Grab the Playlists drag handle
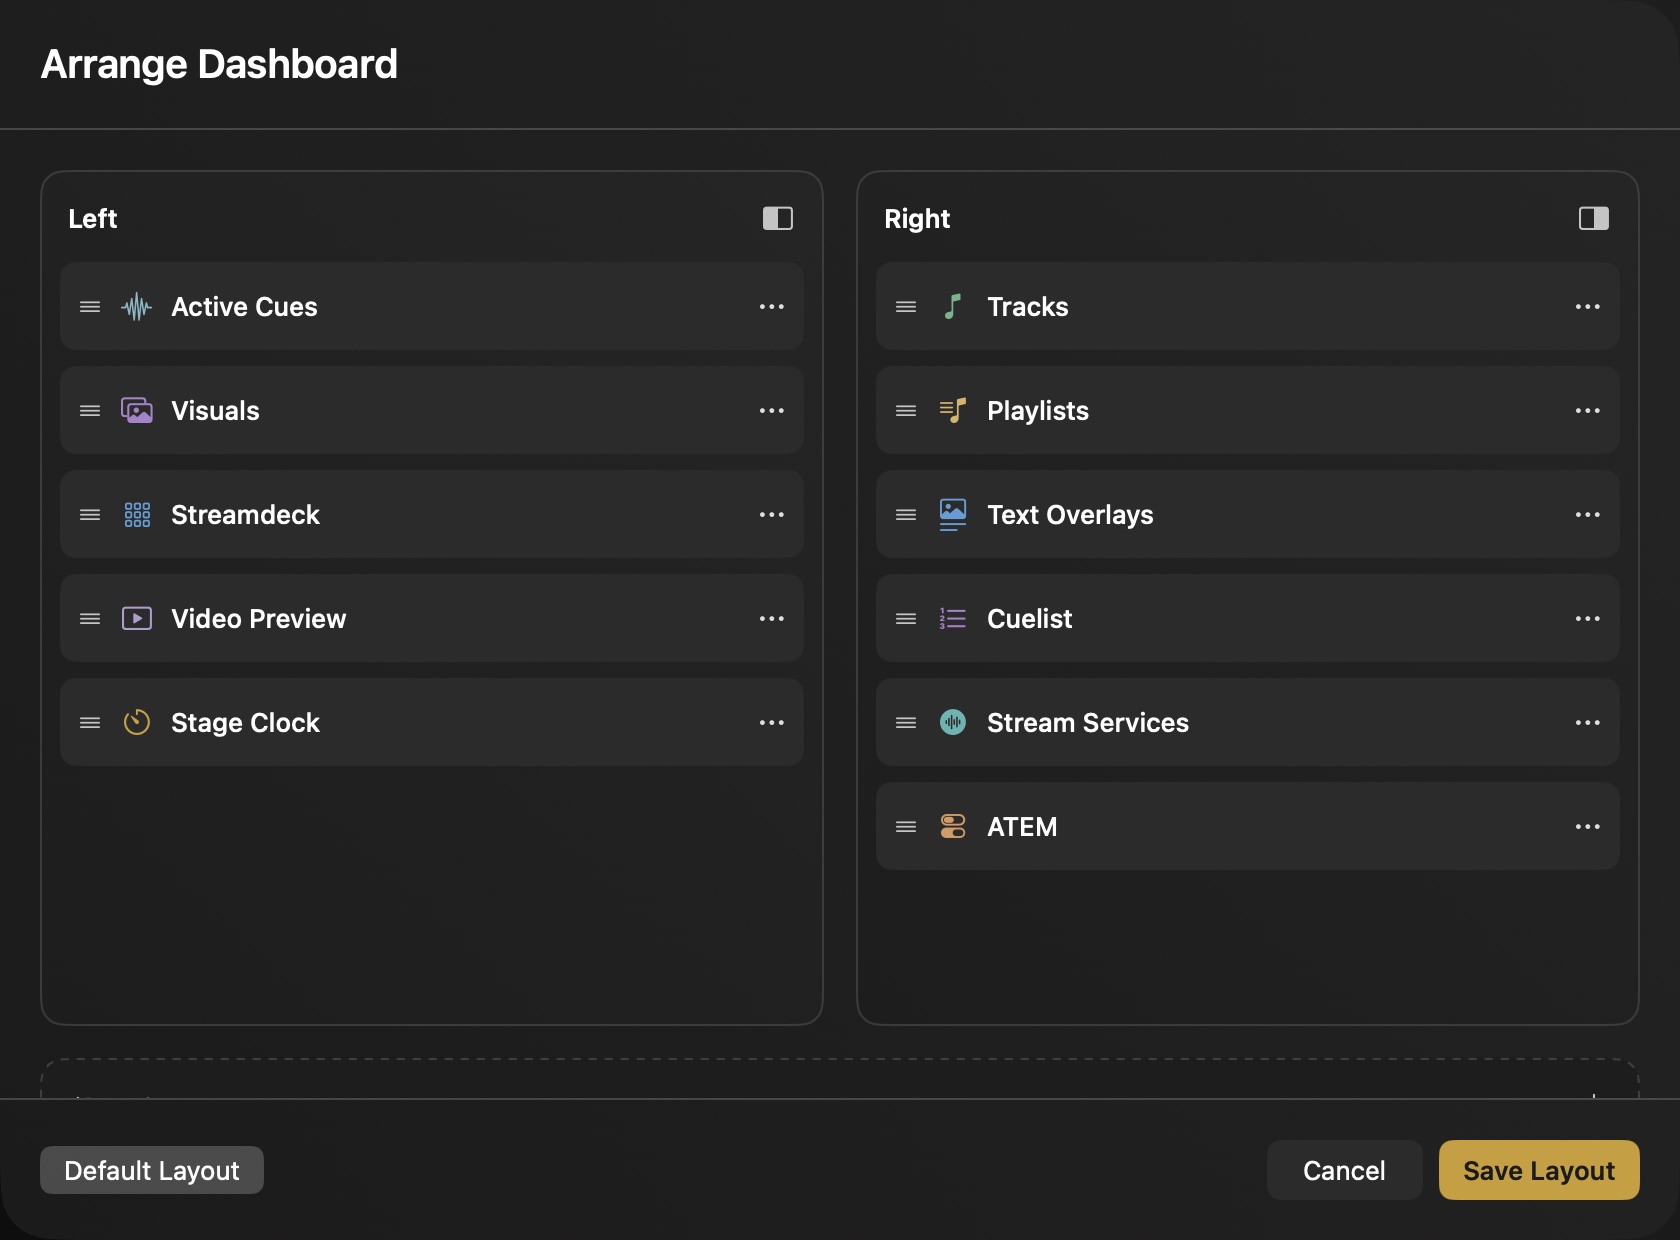 coord(906,411)
